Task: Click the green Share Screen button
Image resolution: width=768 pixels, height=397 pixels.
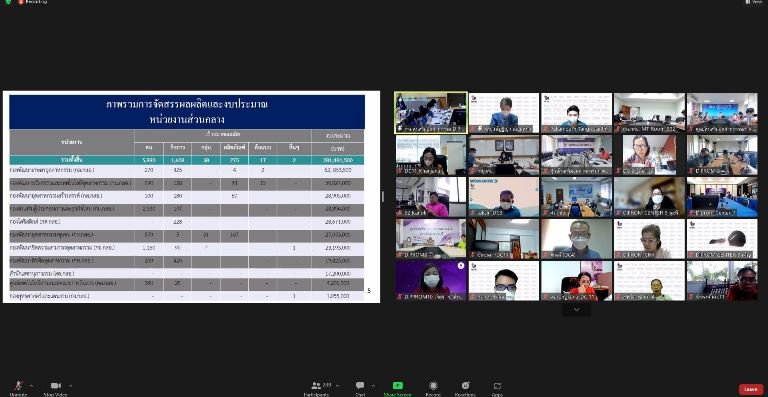Action: 397,388
